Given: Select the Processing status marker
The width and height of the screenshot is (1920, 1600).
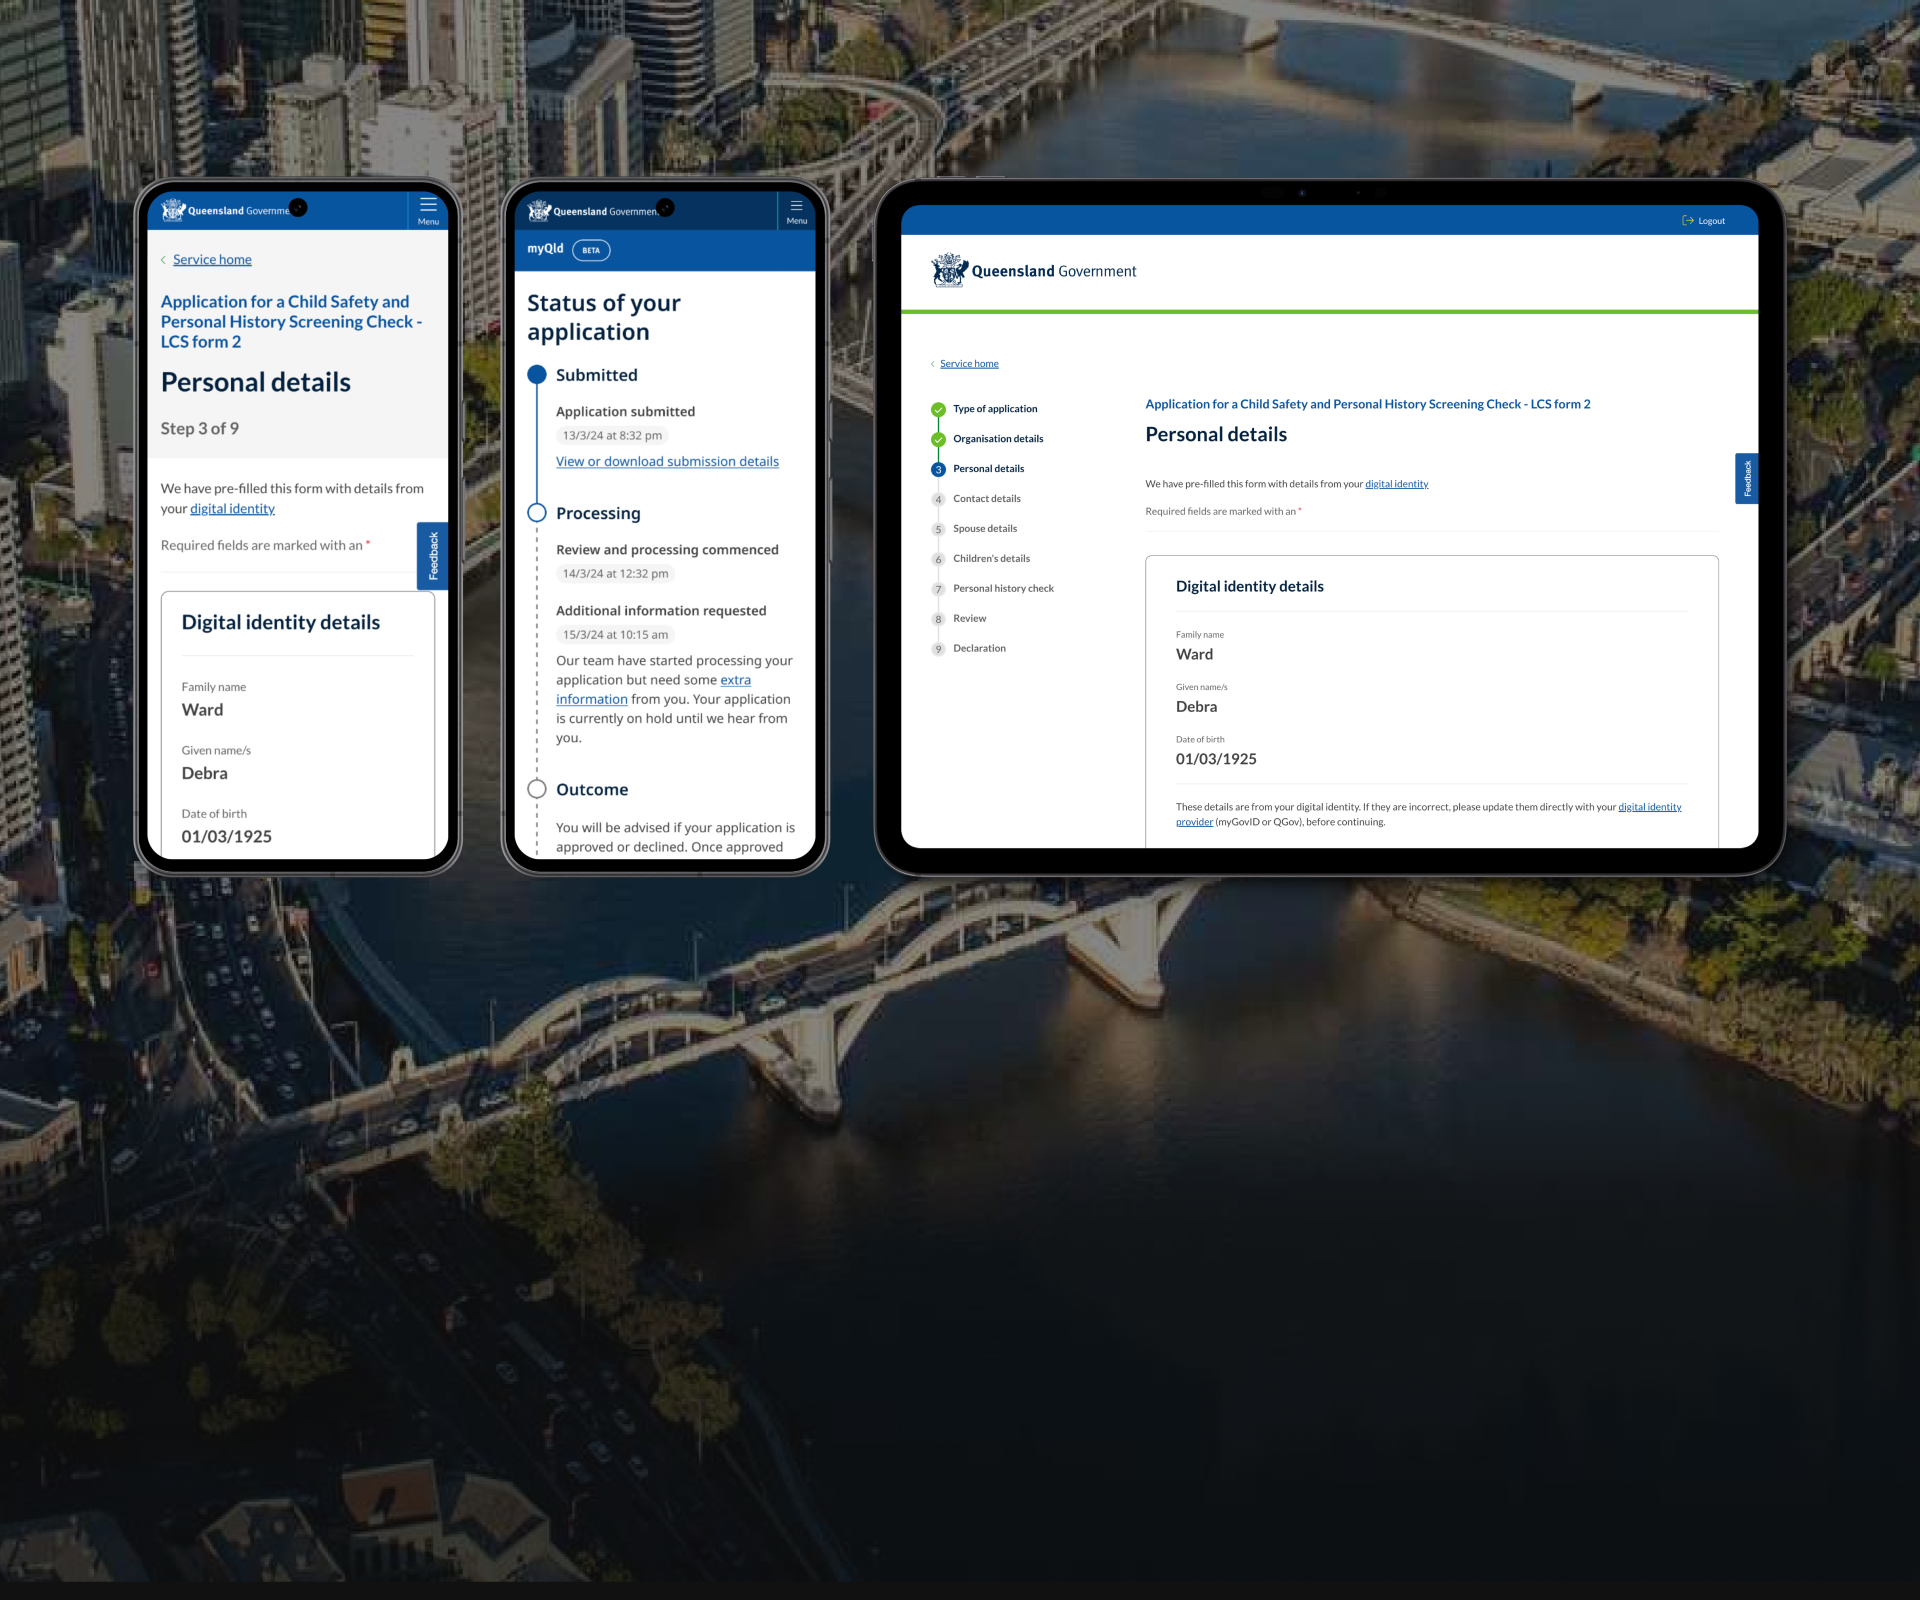Looking at the screenshot, I should (x=537, y=513).
